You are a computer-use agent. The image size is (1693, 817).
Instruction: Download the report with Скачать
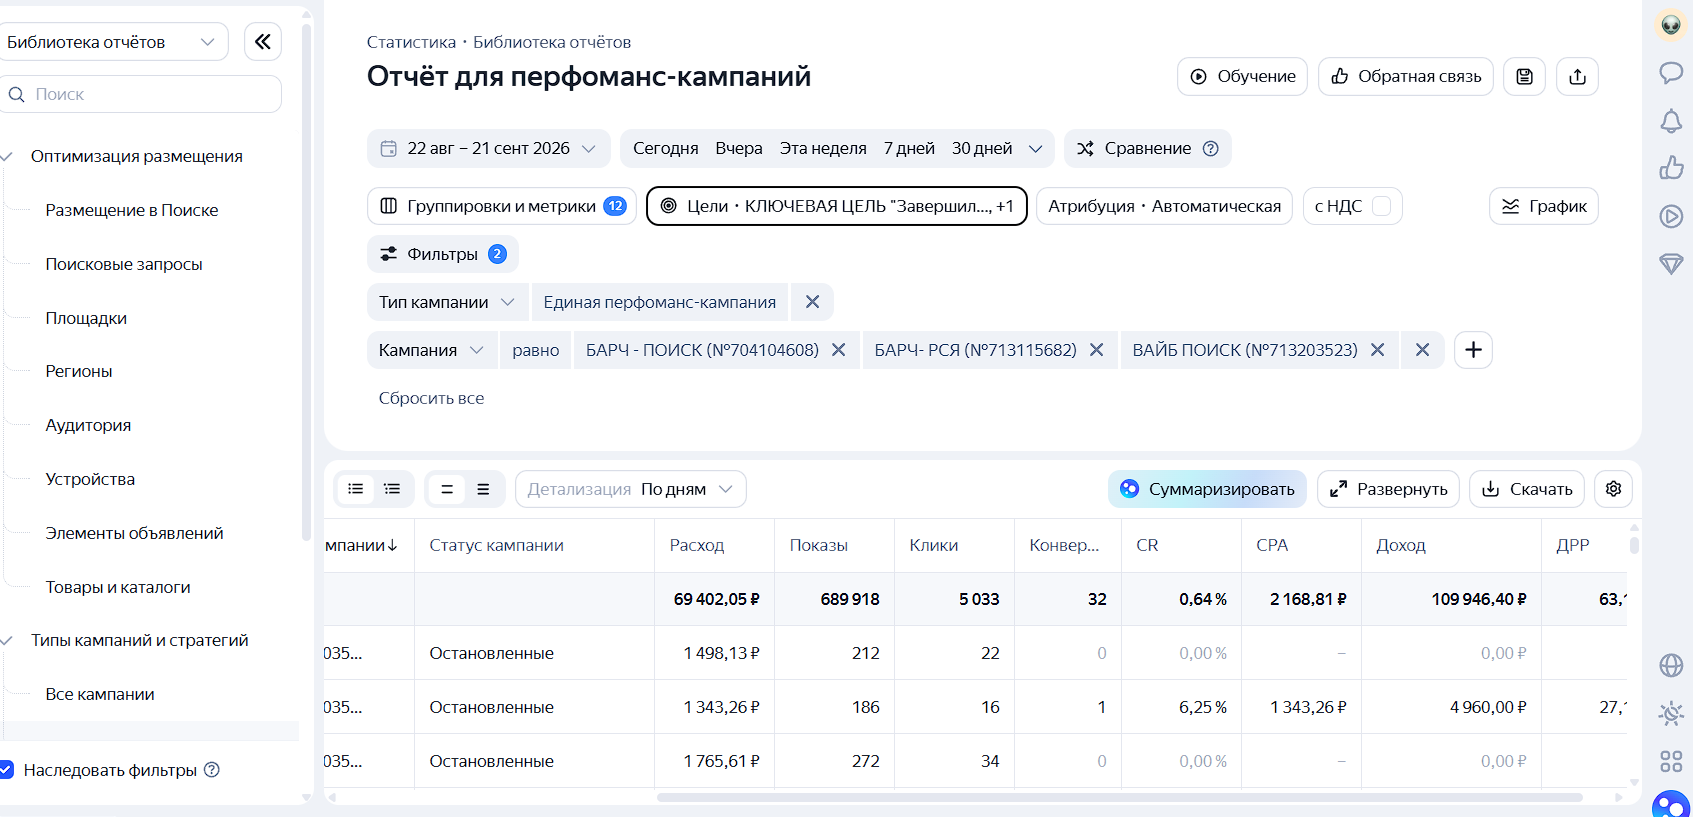click(1526, 489)
